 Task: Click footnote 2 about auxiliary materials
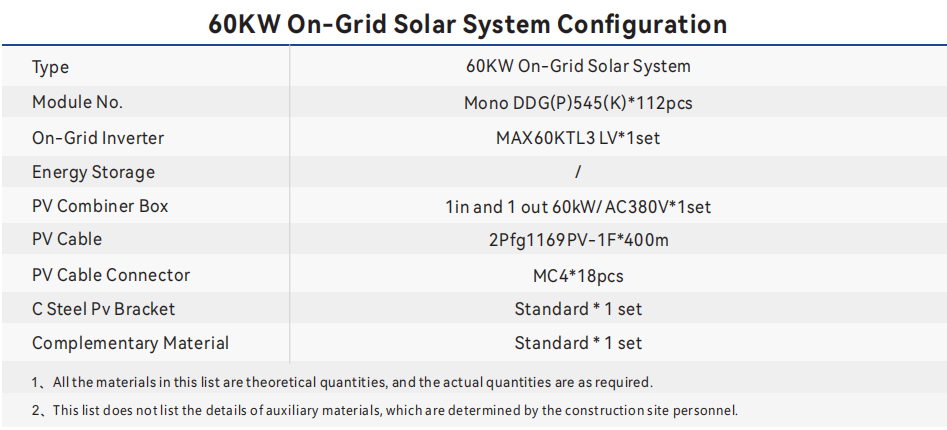click(x=385, y=410)
